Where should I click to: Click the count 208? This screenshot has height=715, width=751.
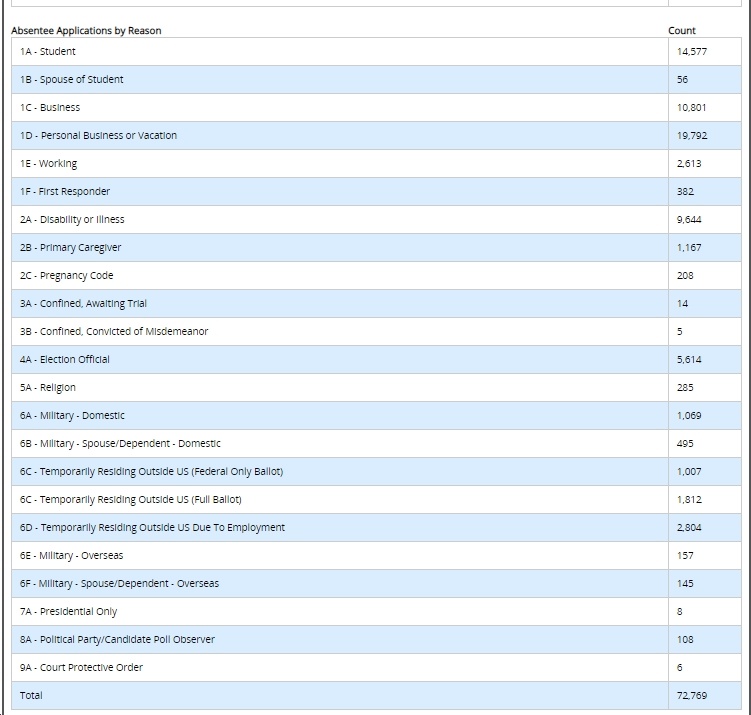685,275
